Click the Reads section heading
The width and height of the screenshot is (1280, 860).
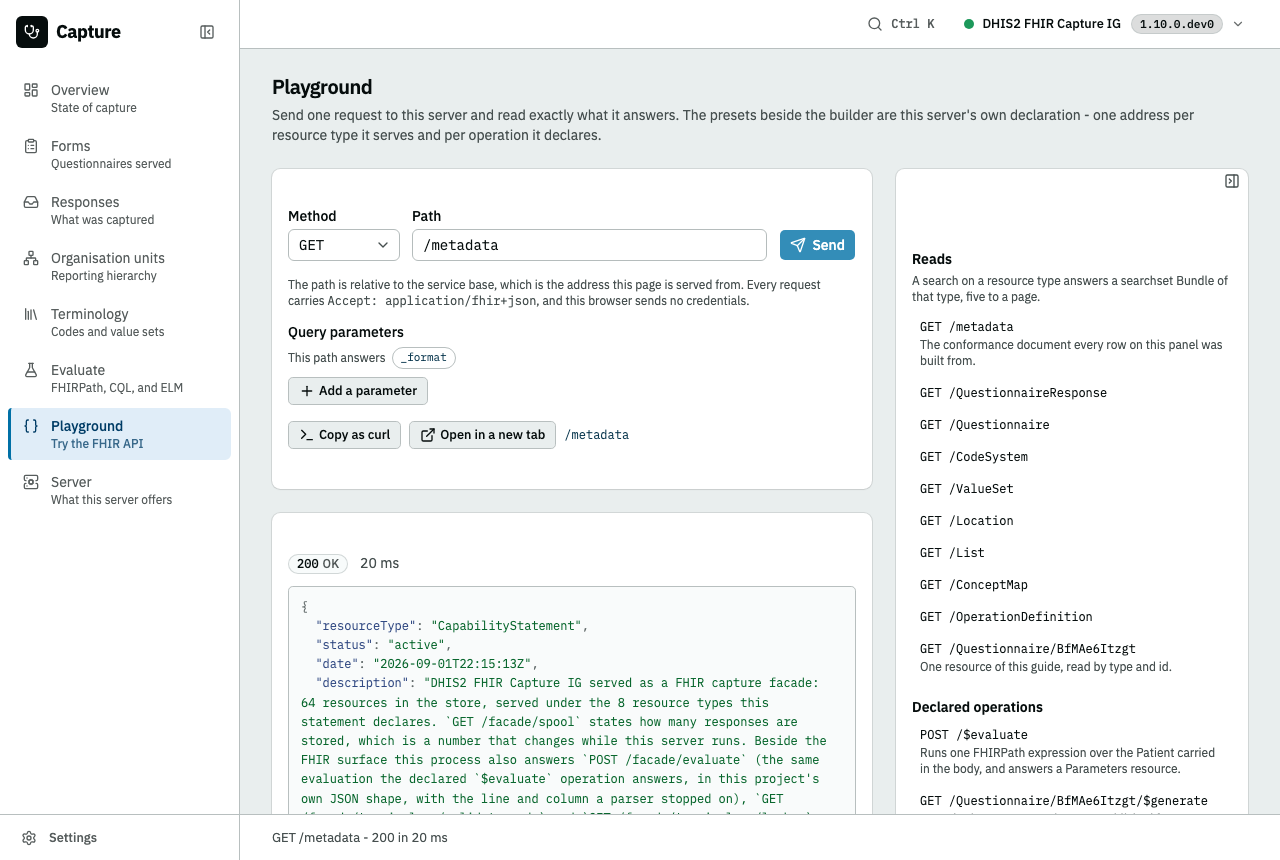(x=932, y=259)
